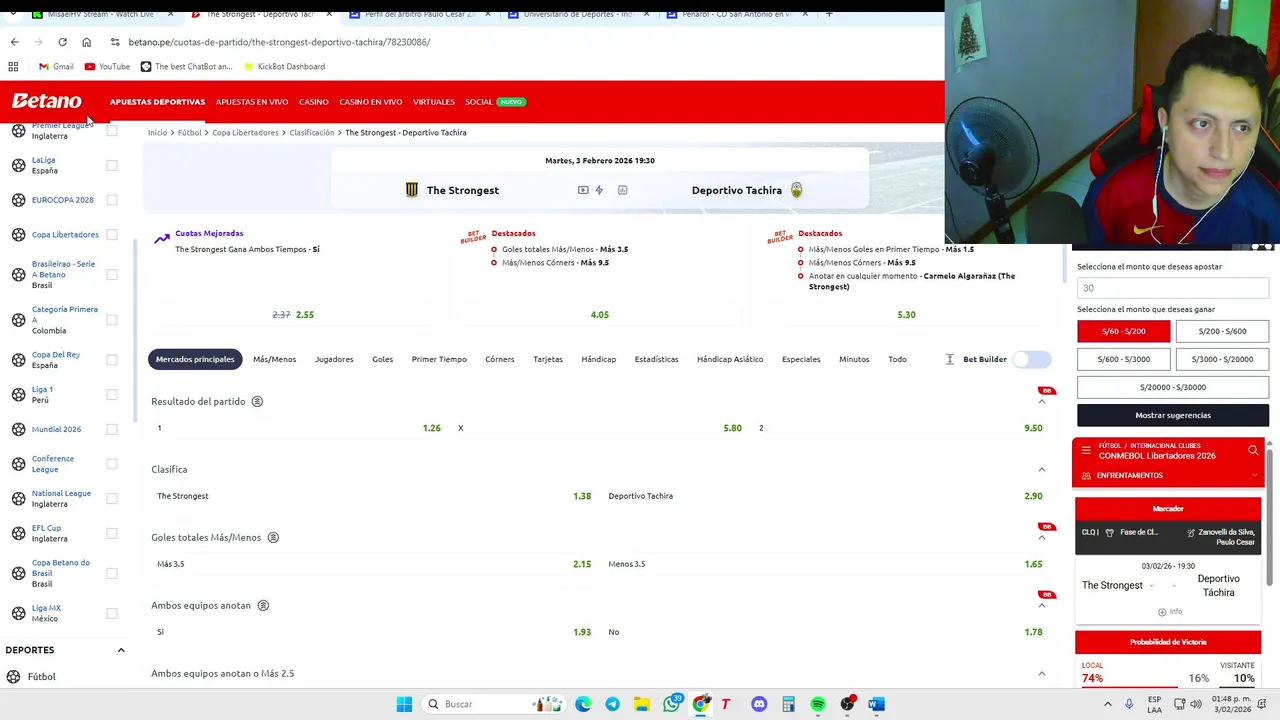The height and width of the screenshot is (720, 1280).
Task: Click the info icon beside Goles totales Más/Menos
Action: pos(273,537)
